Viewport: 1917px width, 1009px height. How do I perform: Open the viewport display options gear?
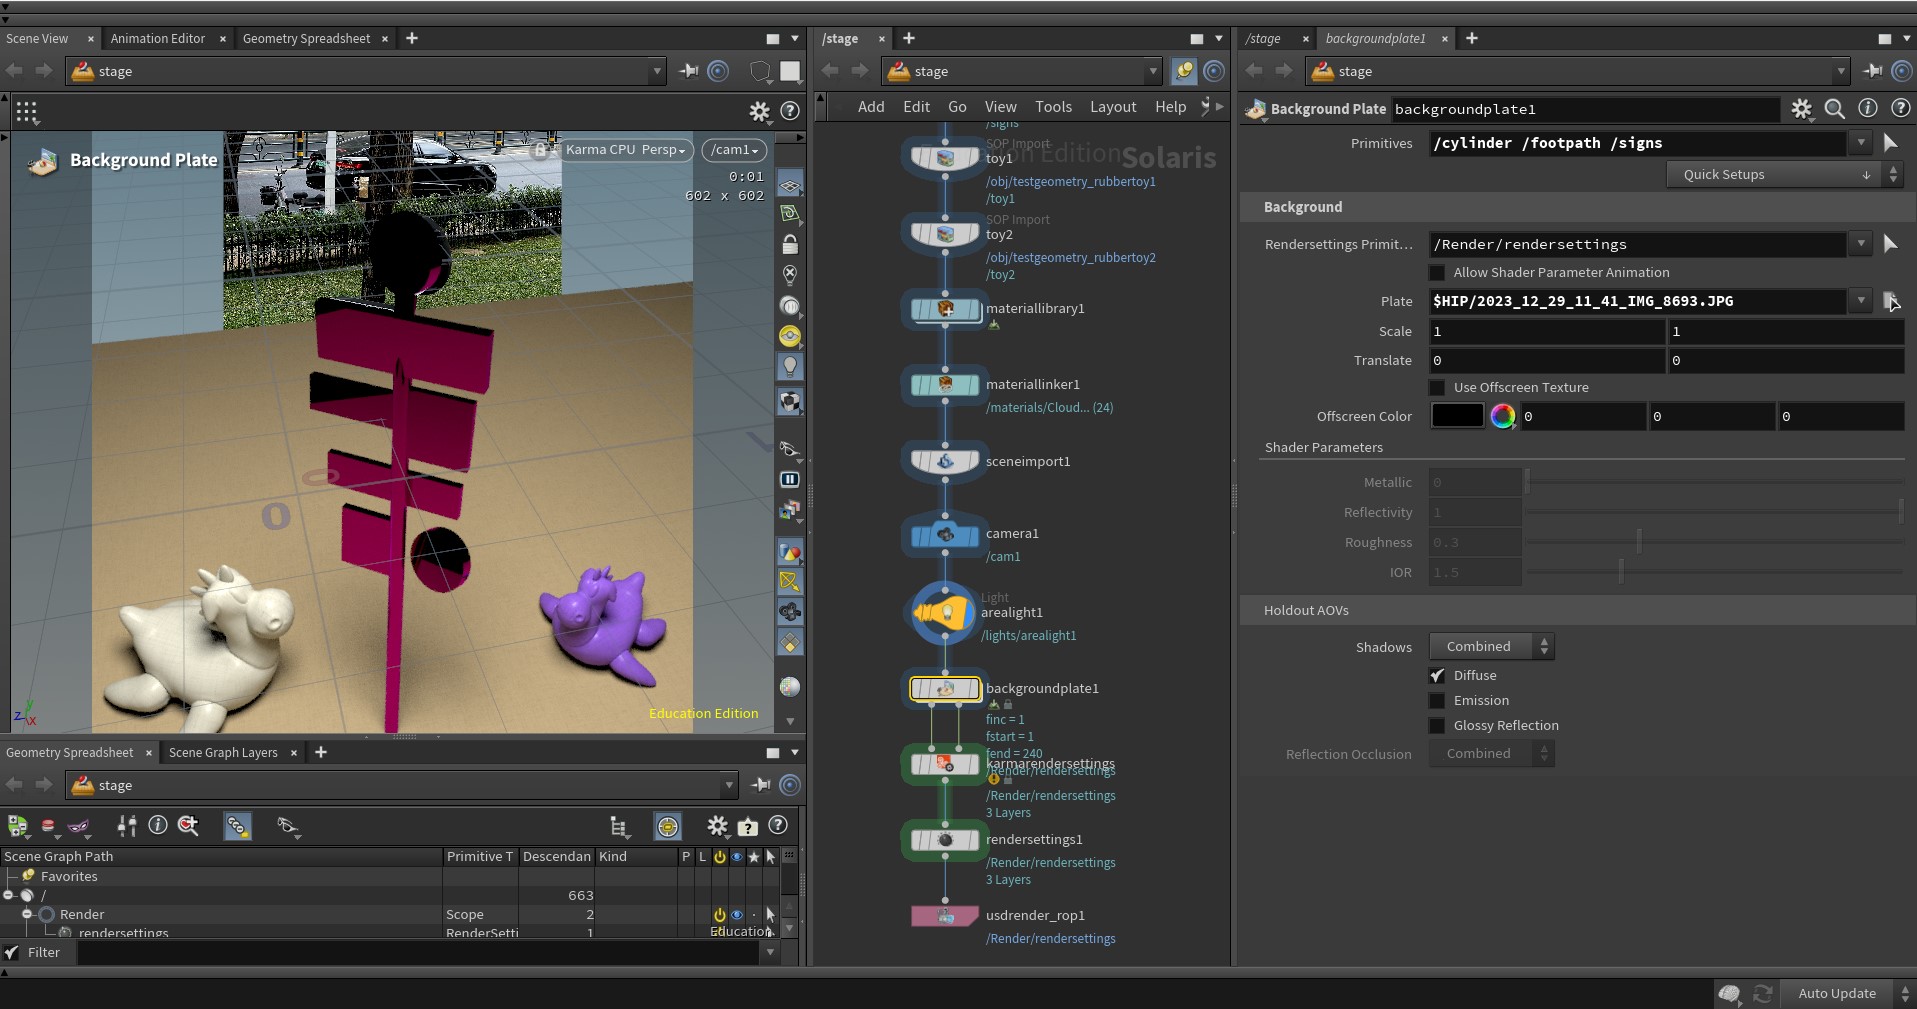tap(759, 111)
